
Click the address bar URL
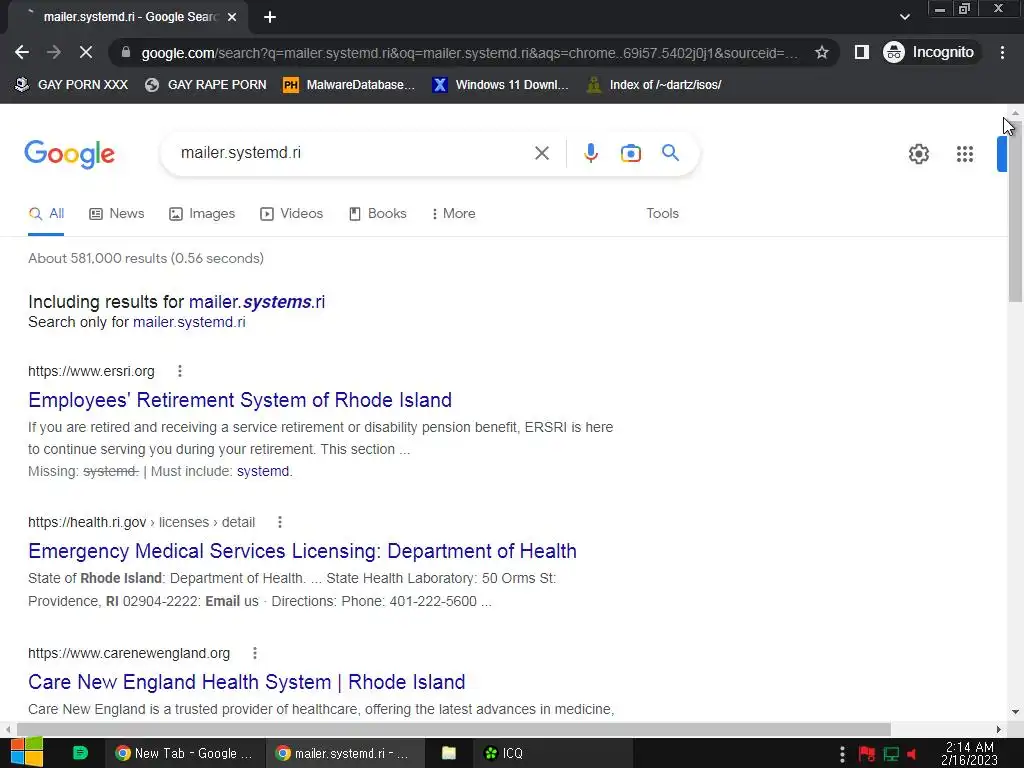[469, 53]
